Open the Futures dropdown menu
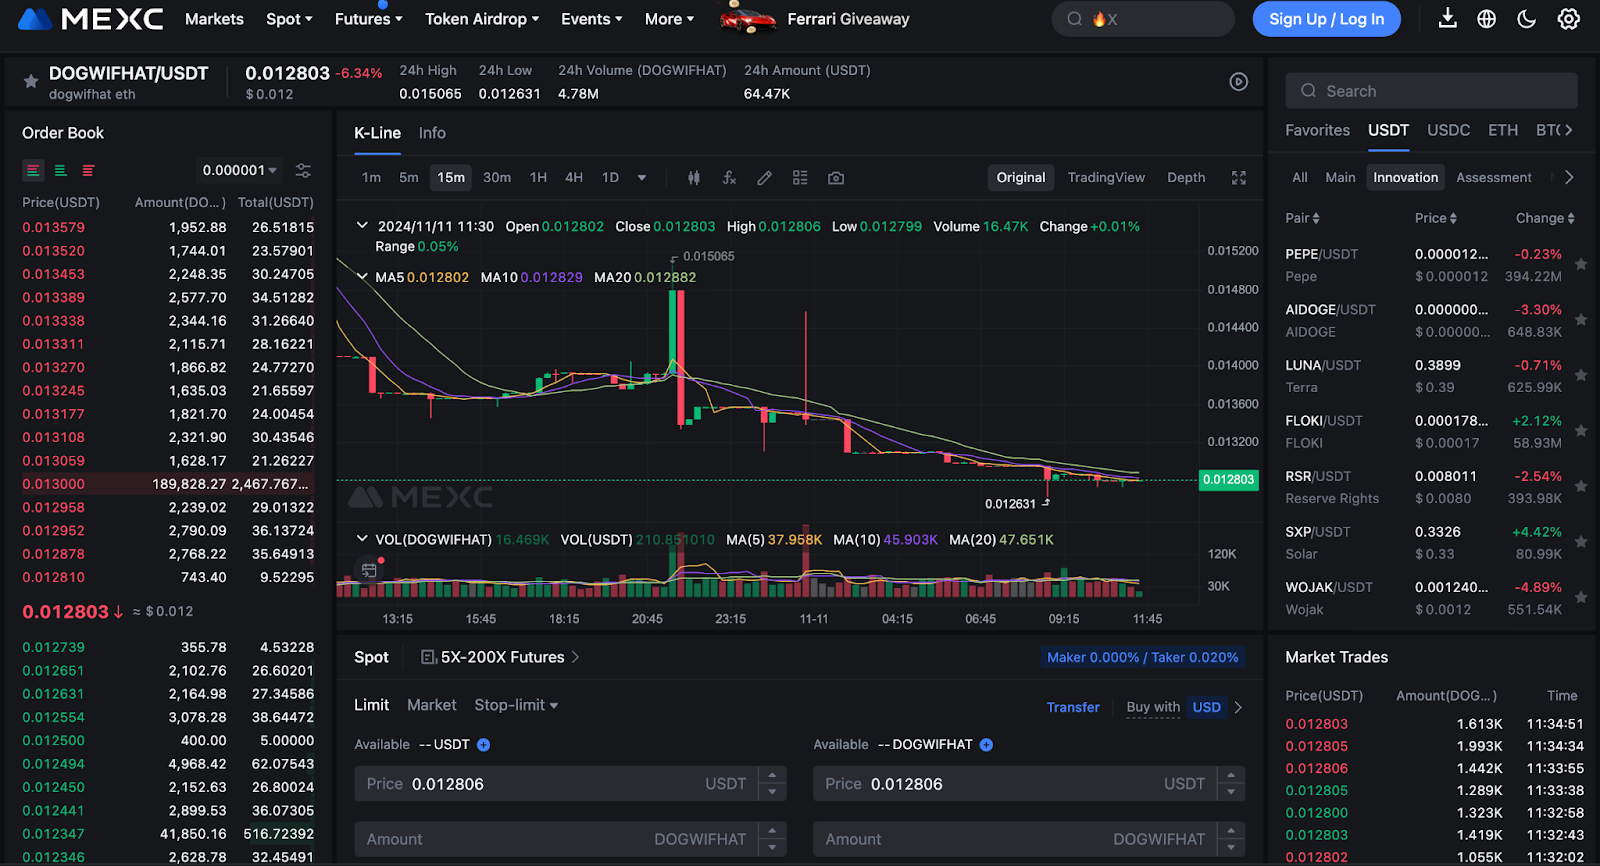This screenshot has width=1600, height=866. point(368,19)
